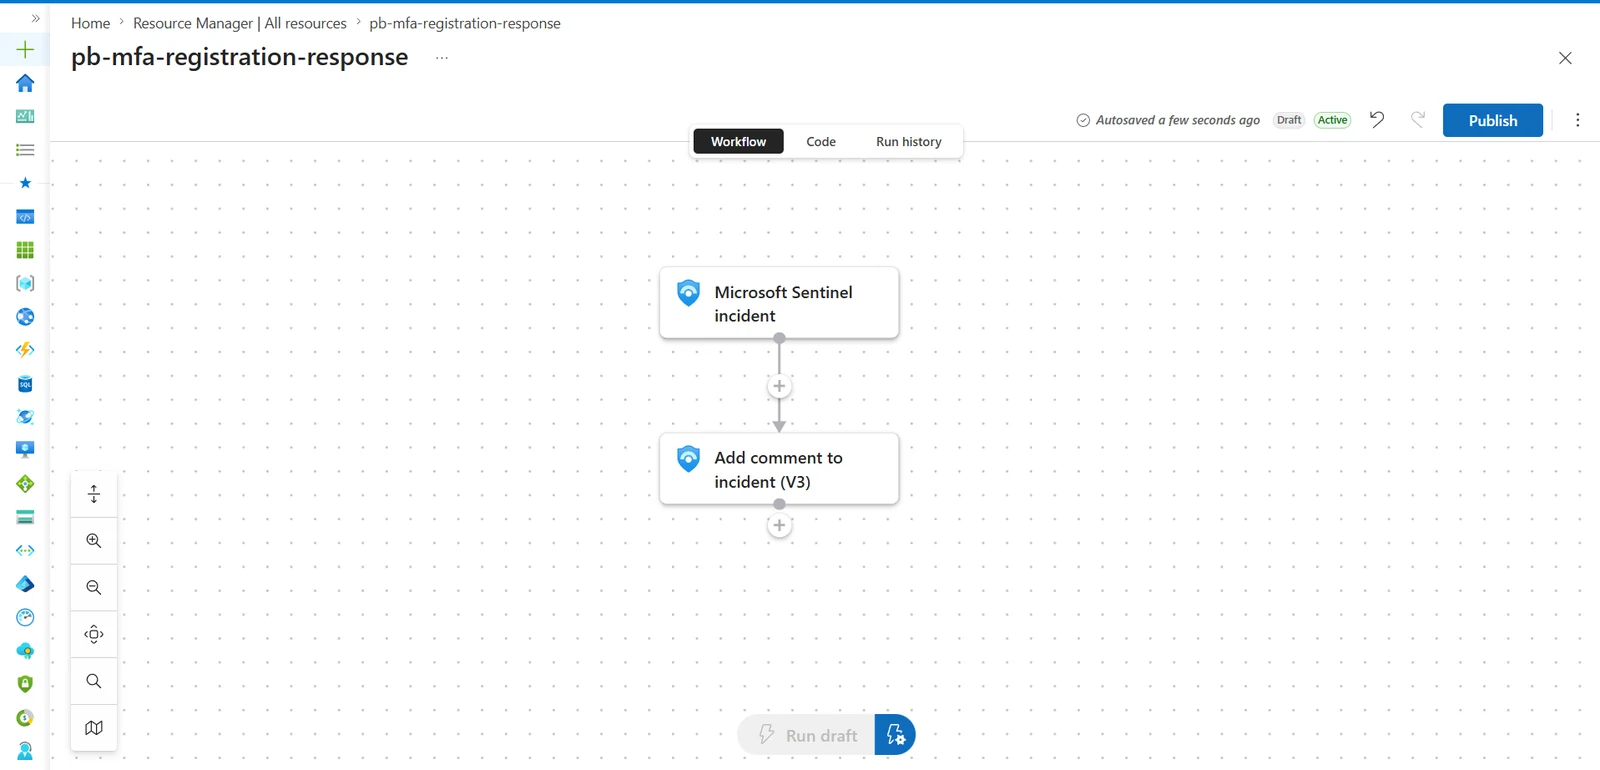The image size is (1600, 770).
Task: Click the search magnifier in canvas controls
Action: [94, 681]
